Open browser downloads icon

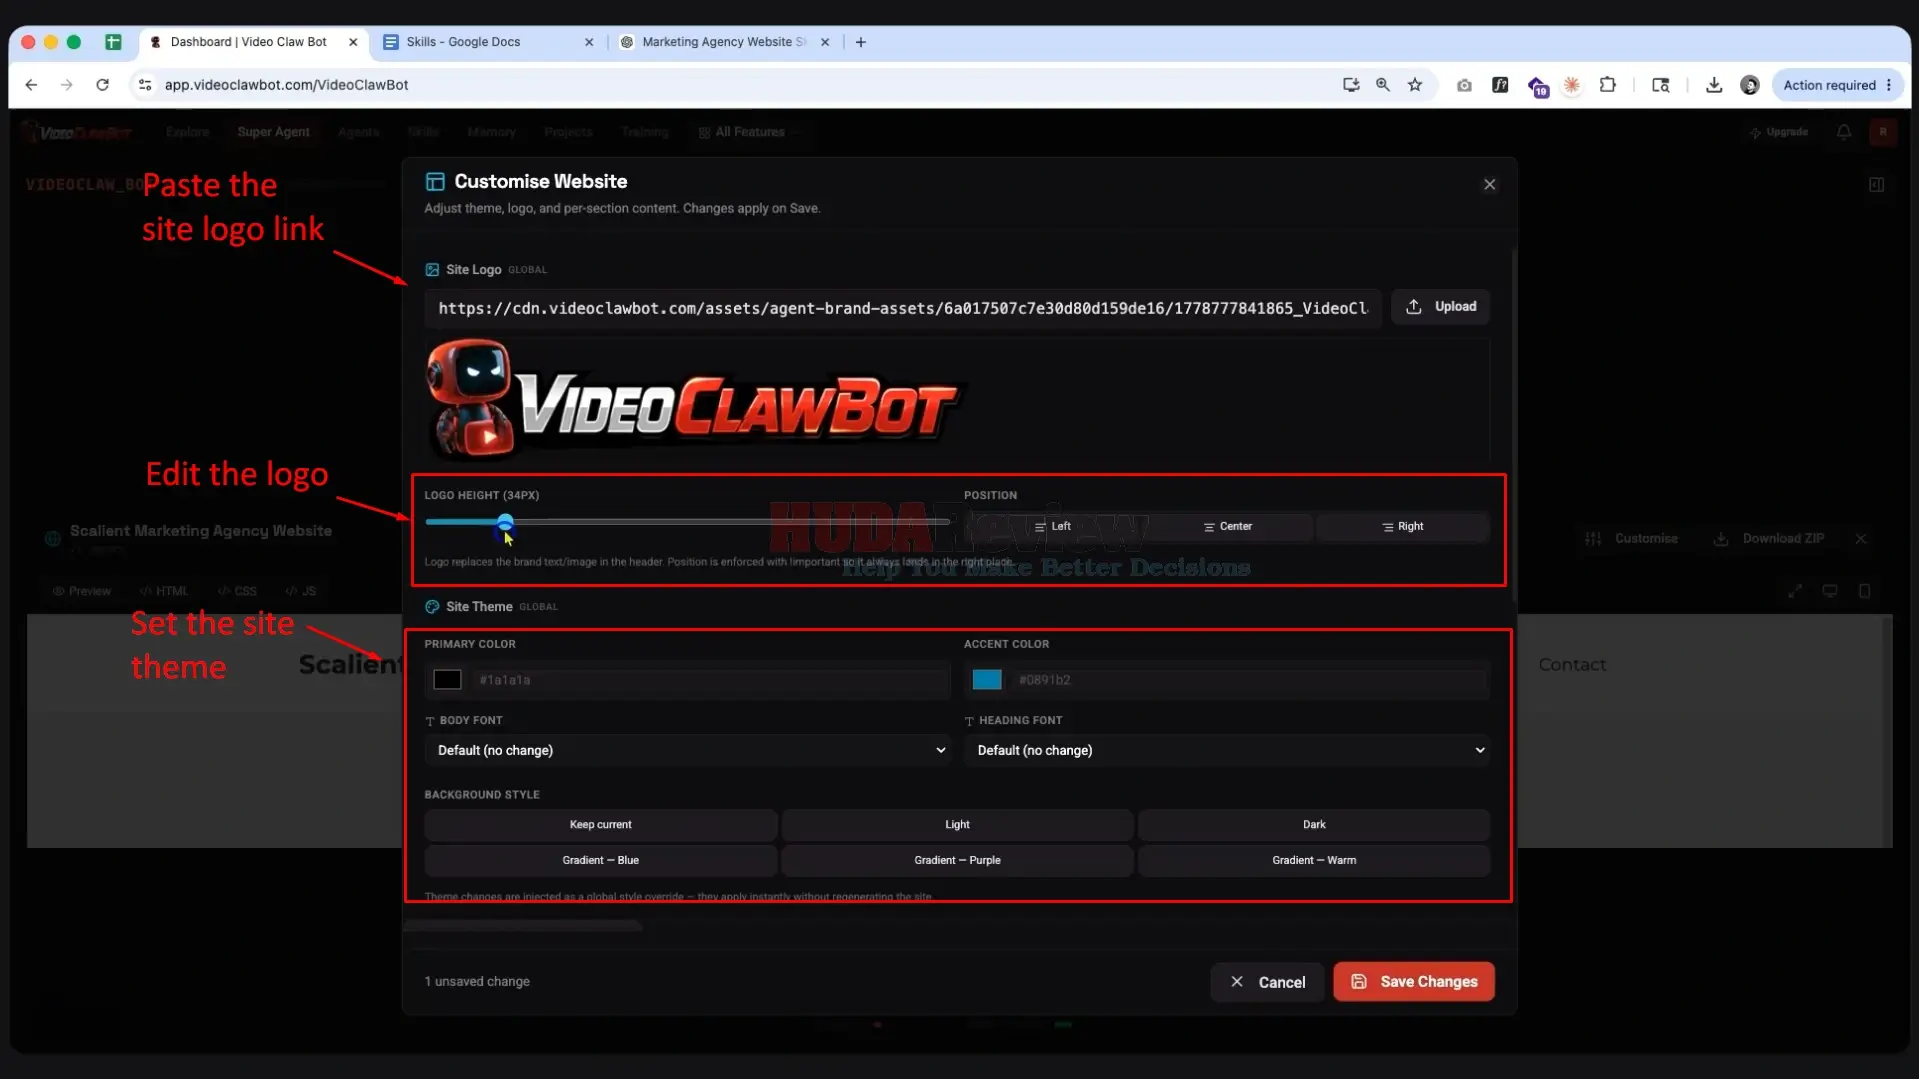click(1714, 85)
